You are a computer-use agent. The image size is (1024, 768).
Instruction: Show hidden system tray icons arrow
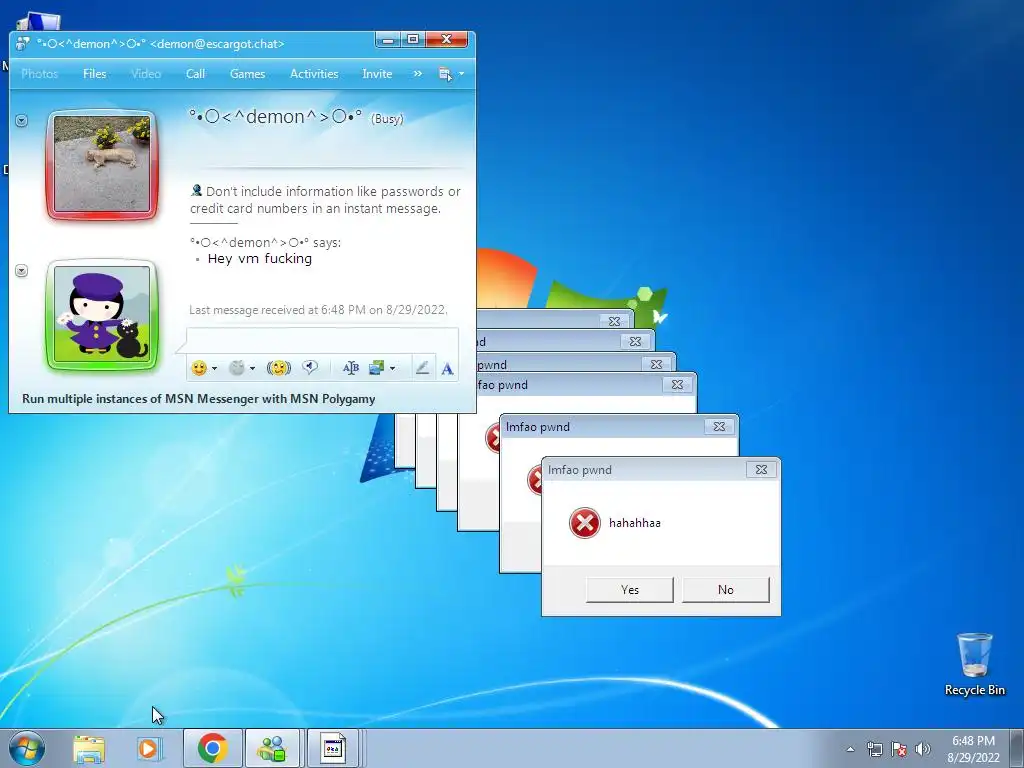coord(850,749)
